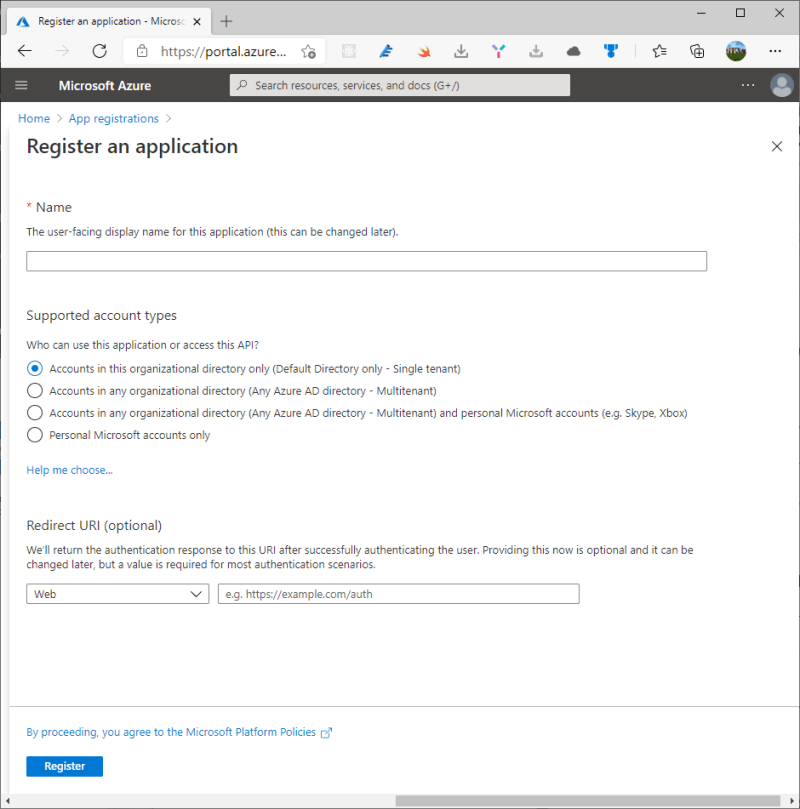Click the Redirect URI input field
This screenshot has height=809, width=800.
coord(399,594)
